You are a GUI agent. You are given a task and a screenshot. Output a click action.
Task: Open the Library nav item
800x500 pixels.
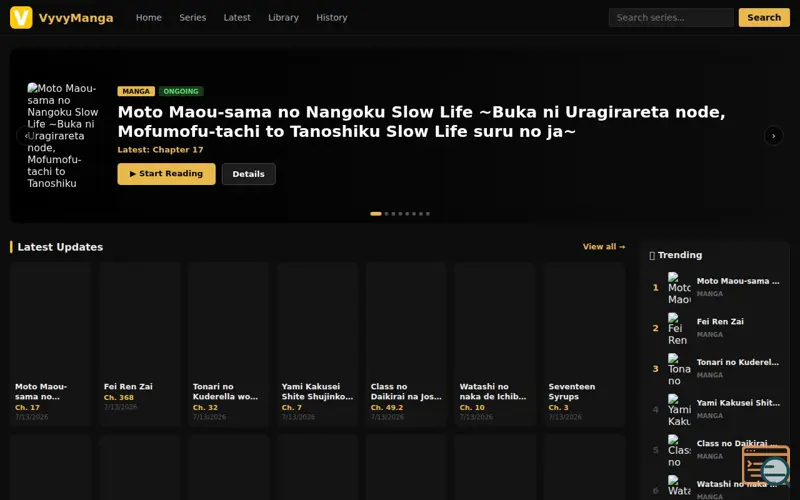tap(283, 17)
